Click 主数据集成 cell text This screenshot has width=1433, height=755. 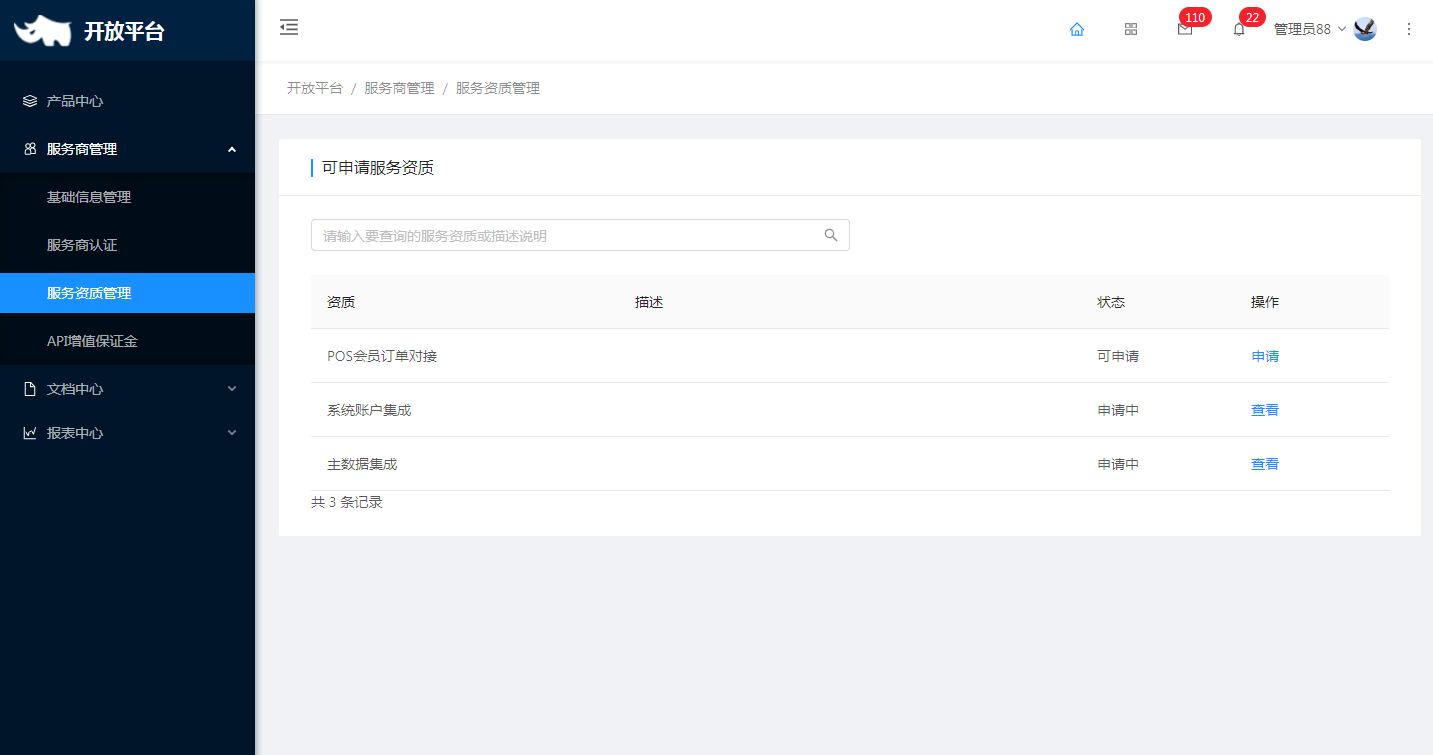pyautogui.click(x=362, y=464)
